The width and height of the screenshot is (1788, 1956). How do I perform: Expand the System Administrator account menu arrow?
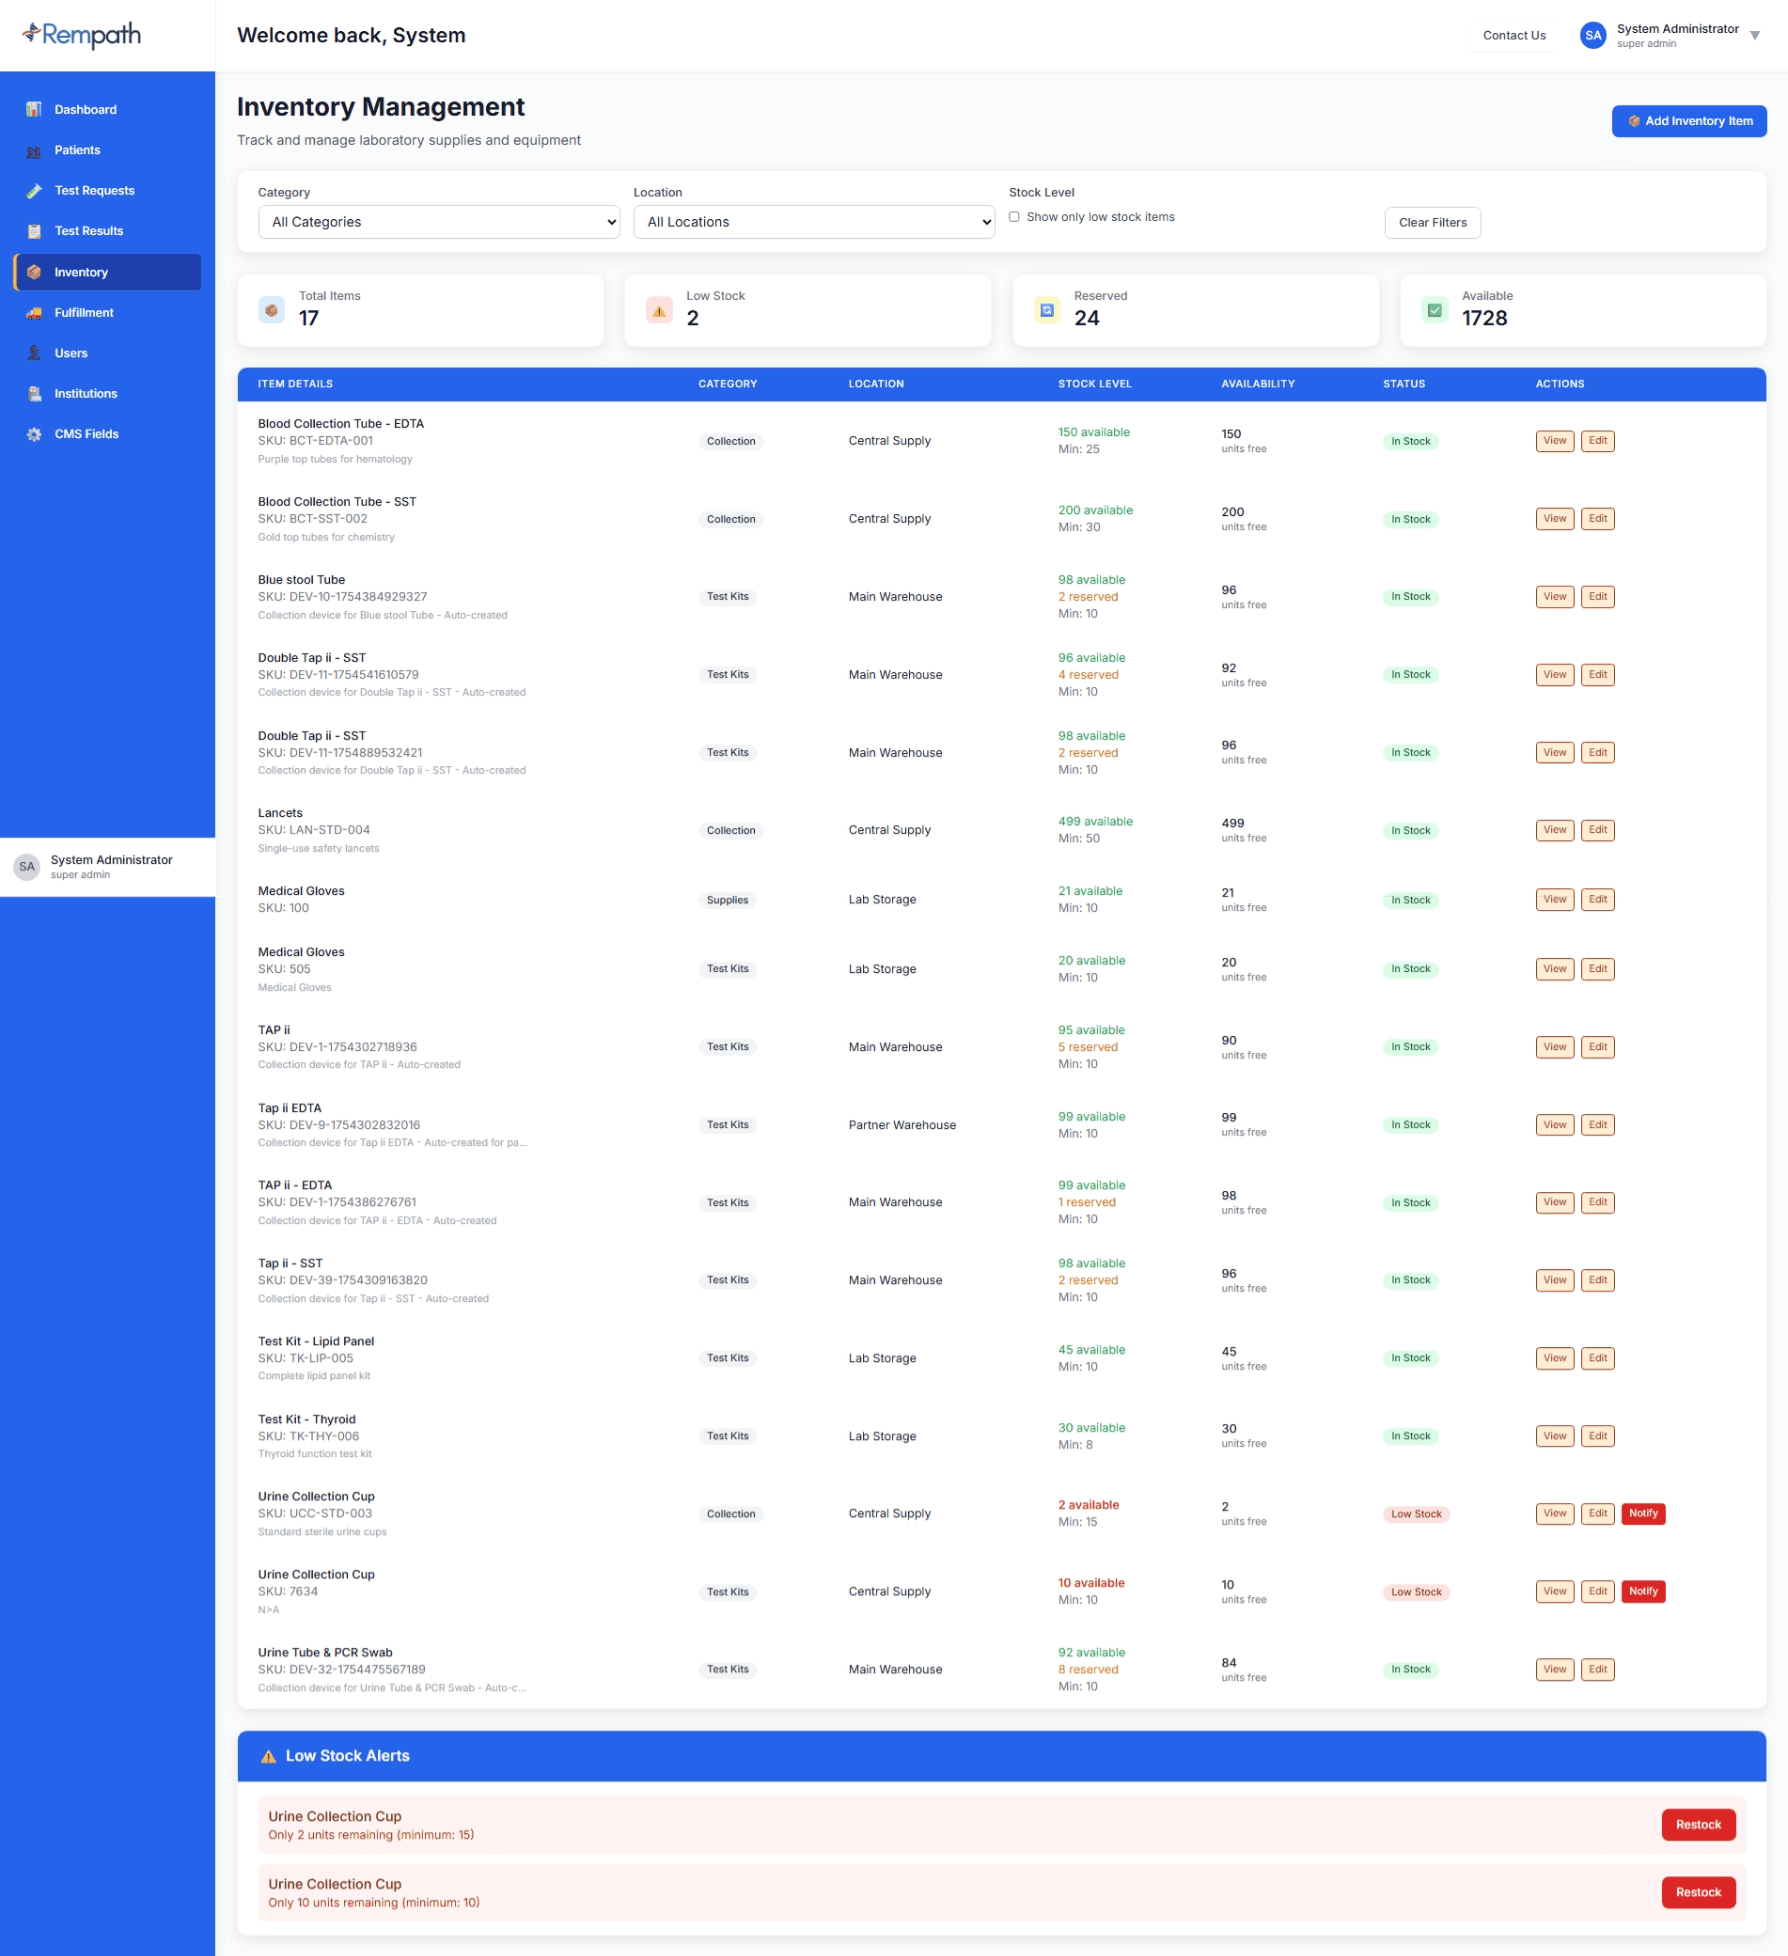pos(1755,36)
